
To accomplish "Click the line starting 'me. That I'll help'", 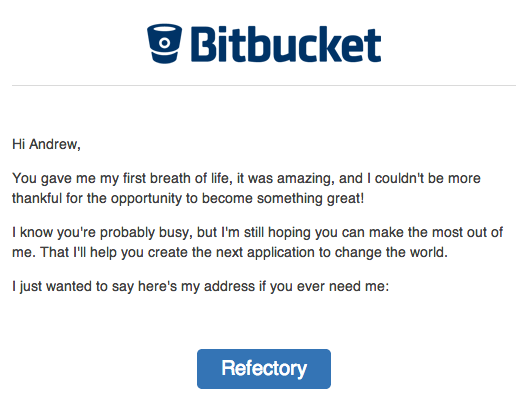I will [x=230, y=252].
